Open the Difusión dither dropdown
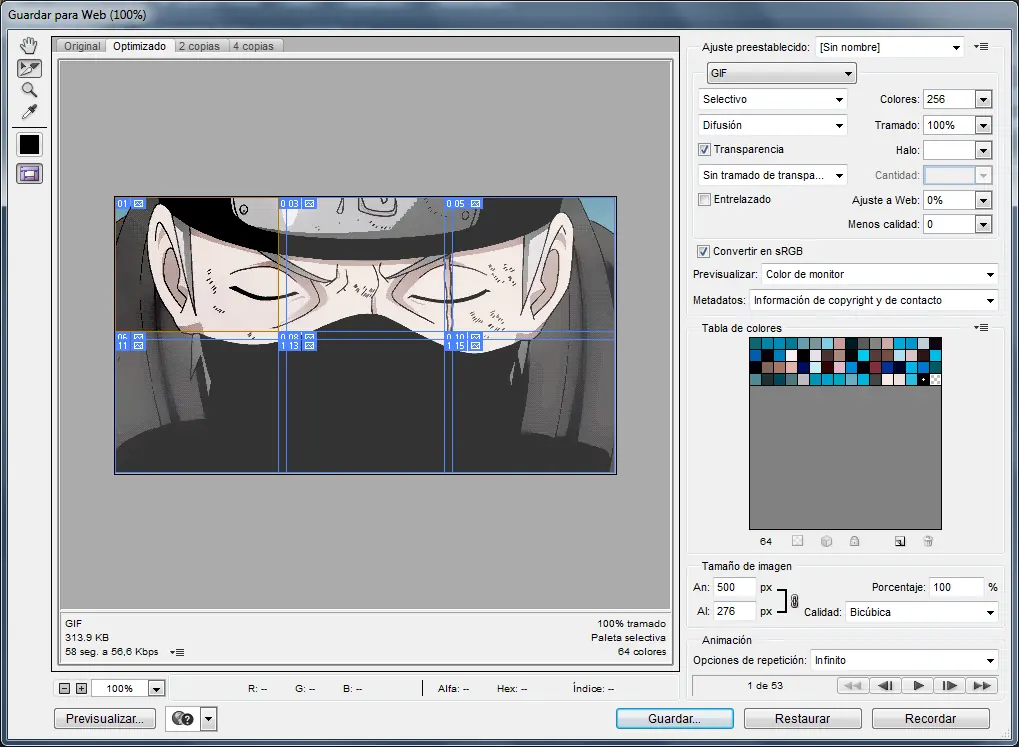This screenshot has width=1019, height=747. (773, 125)
